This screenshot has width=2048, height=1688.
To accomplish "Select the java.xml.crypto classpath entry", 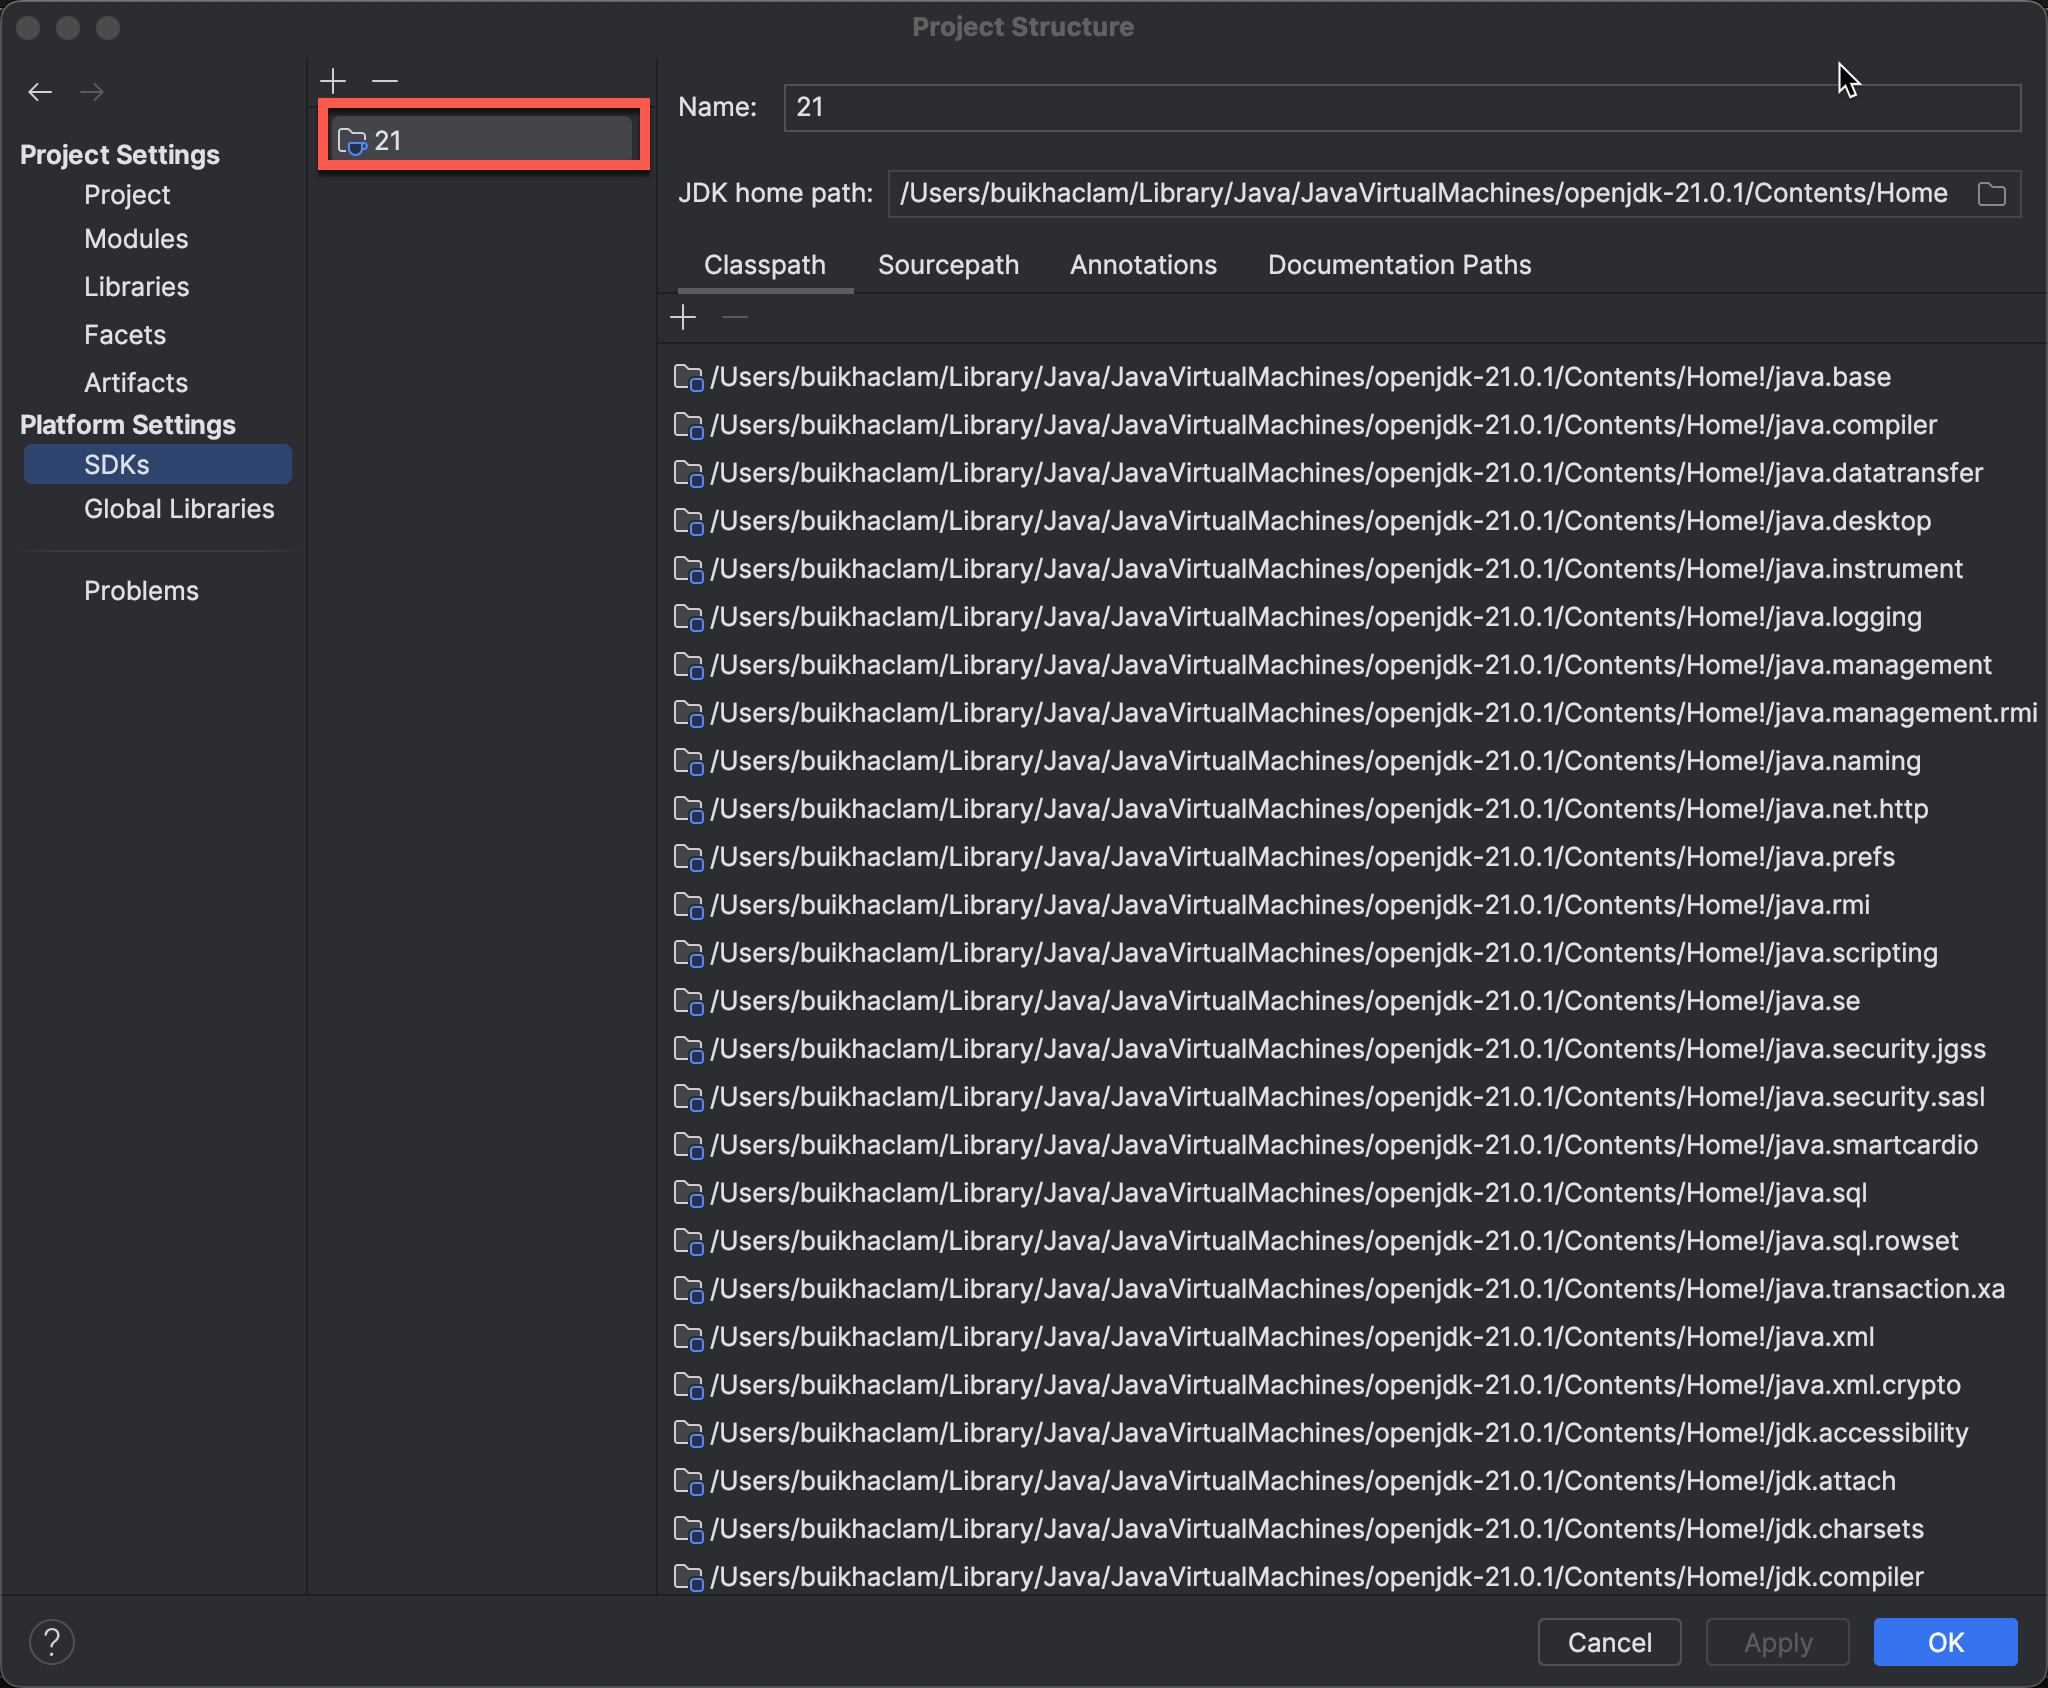I will pyautogui.click(x=1335, y=1386).
